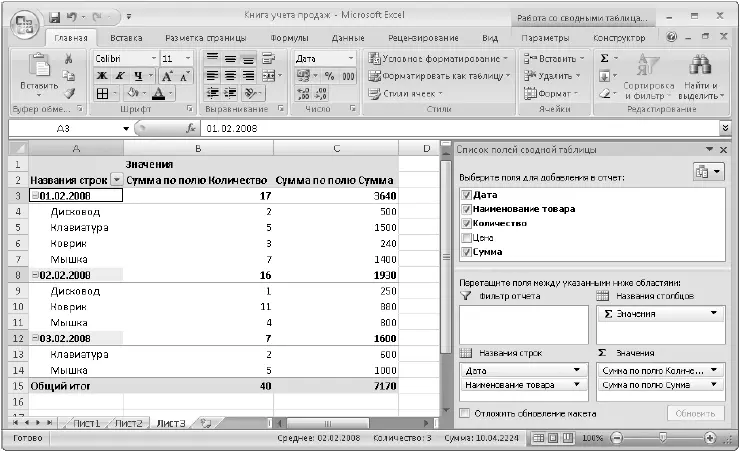
Task: Decrease the font size
Action: [184, 76]
